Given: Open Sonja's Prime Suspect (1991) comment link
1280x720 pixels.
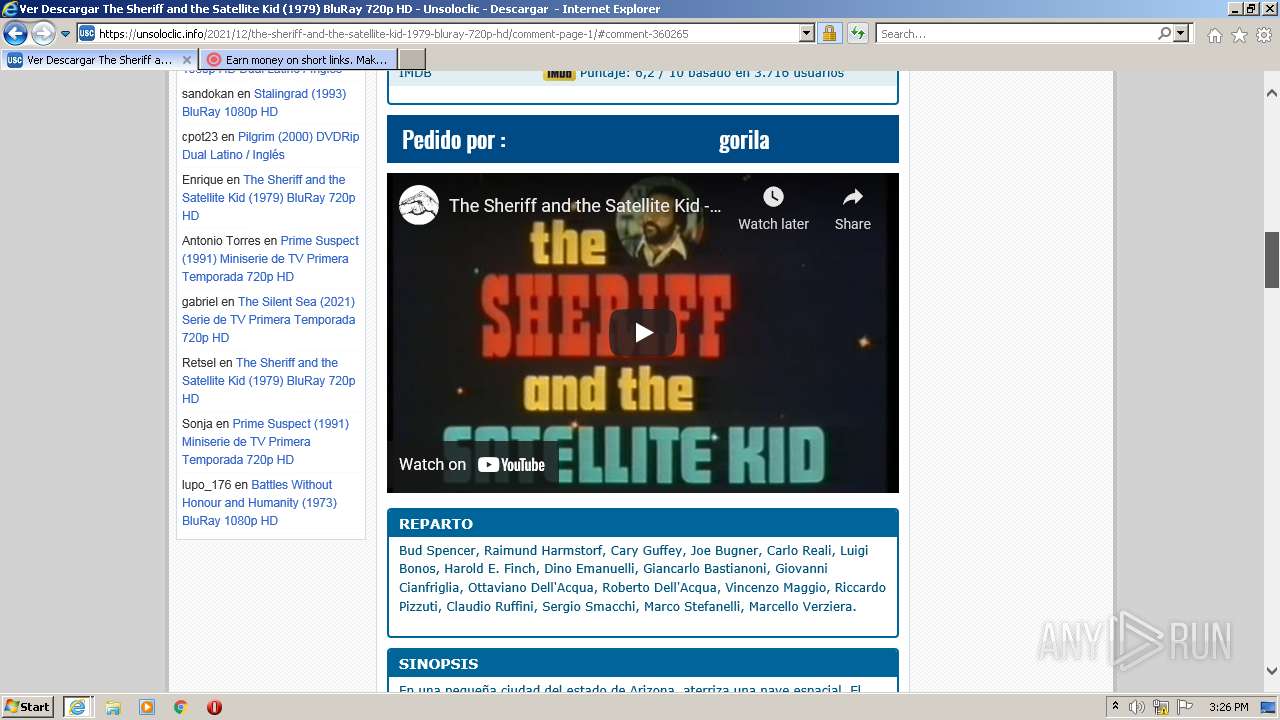Looking at the screenshot, I should click(265, 442).
